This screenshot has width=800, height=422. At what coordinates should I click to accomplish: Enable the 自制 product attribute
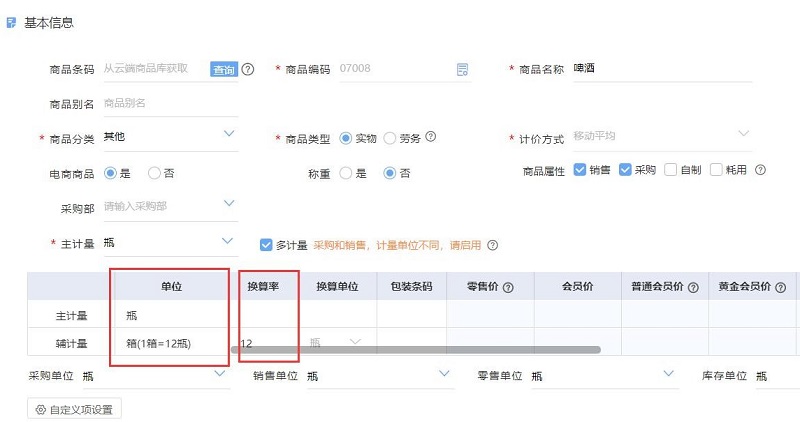click(x=671, y=170)
